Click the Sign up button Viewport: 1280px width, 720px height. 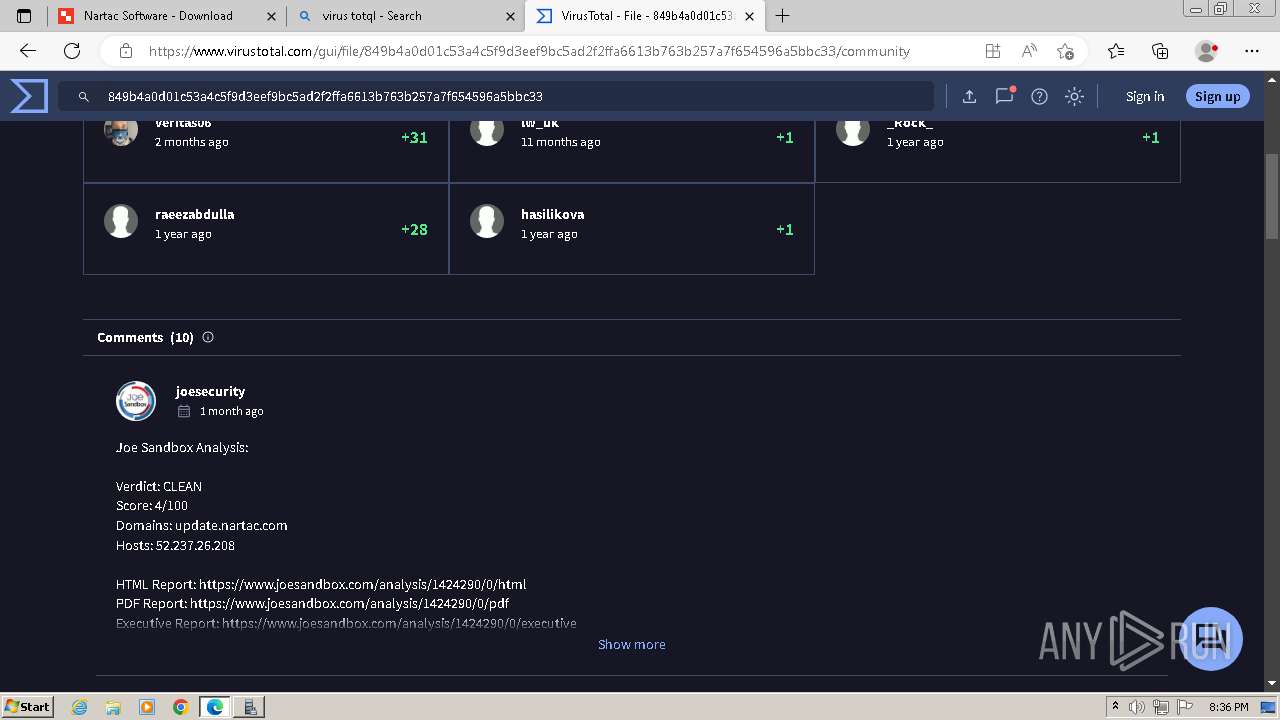pos(1217,96)
